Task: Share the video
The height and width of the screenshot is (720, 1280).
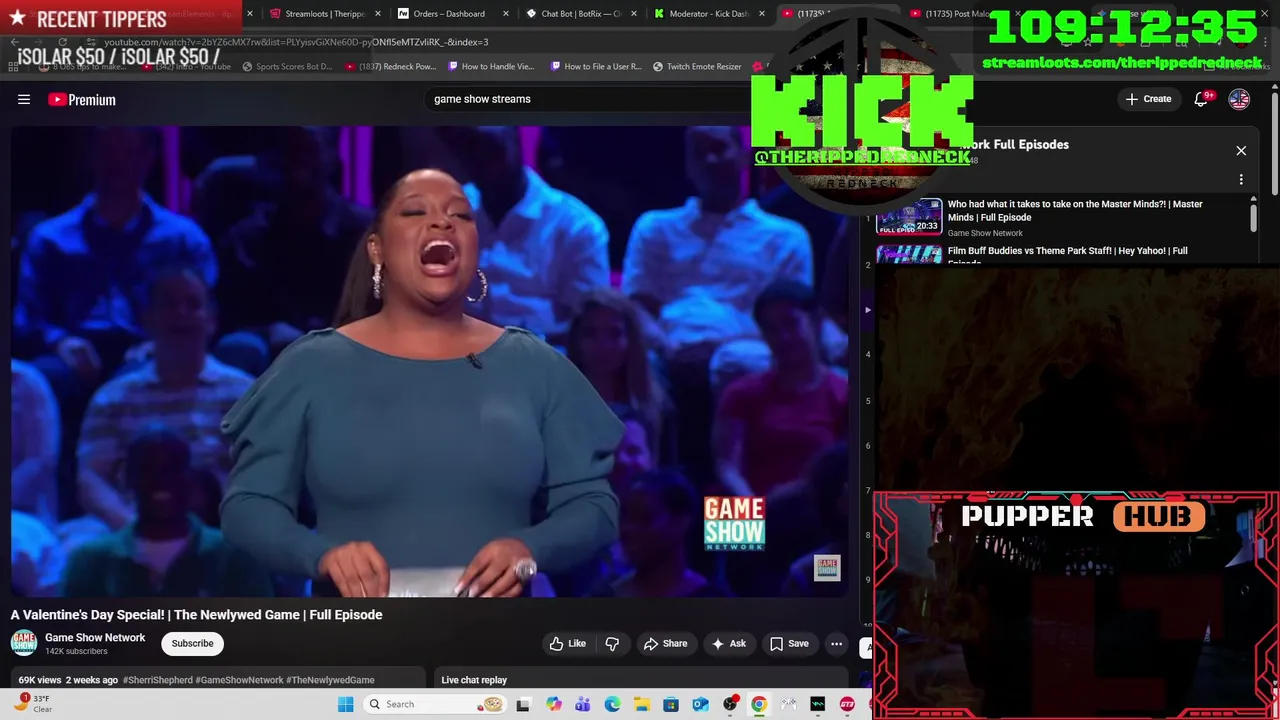Action: [665, 644]
